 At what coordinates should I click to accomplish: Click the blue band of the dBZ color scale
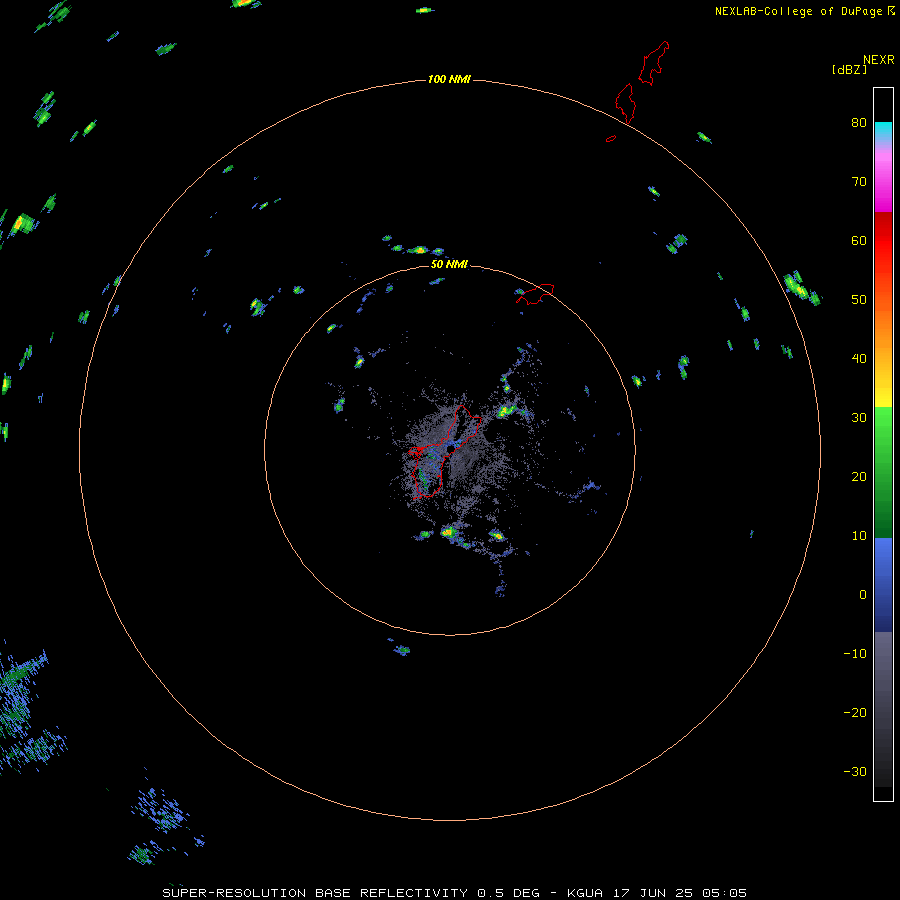coord(883,584)
